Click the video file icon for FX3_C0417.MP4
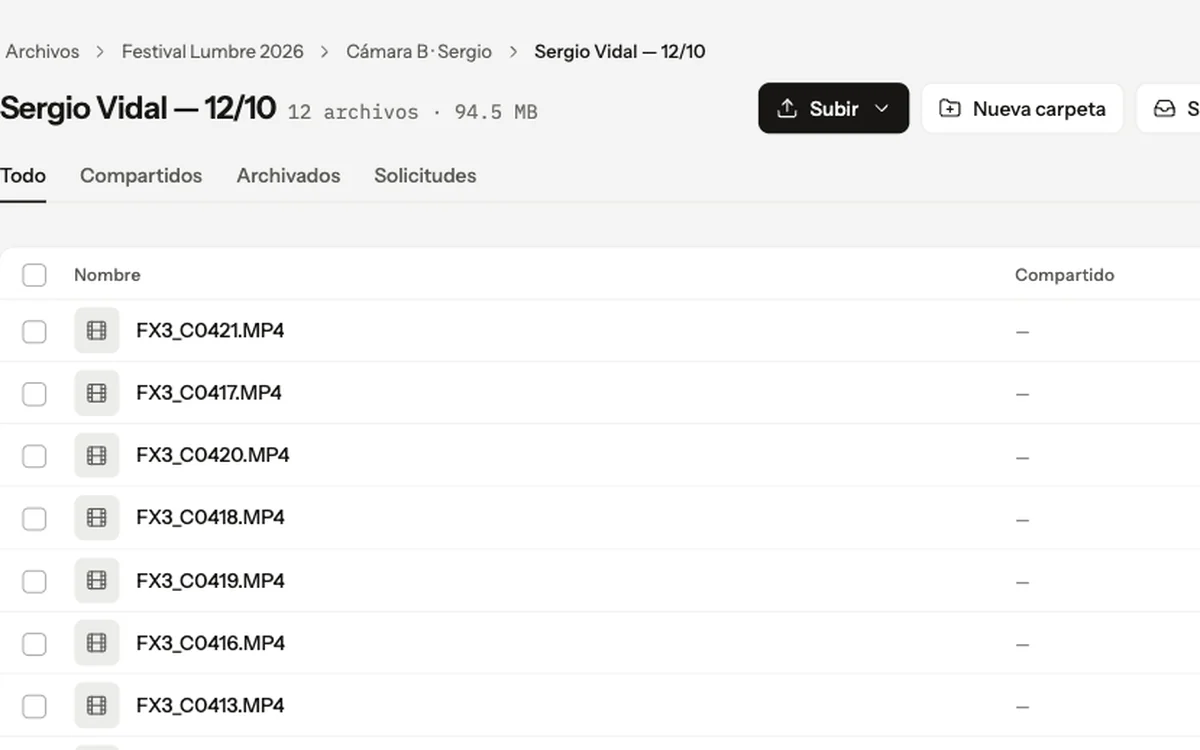 click(97, 393)
